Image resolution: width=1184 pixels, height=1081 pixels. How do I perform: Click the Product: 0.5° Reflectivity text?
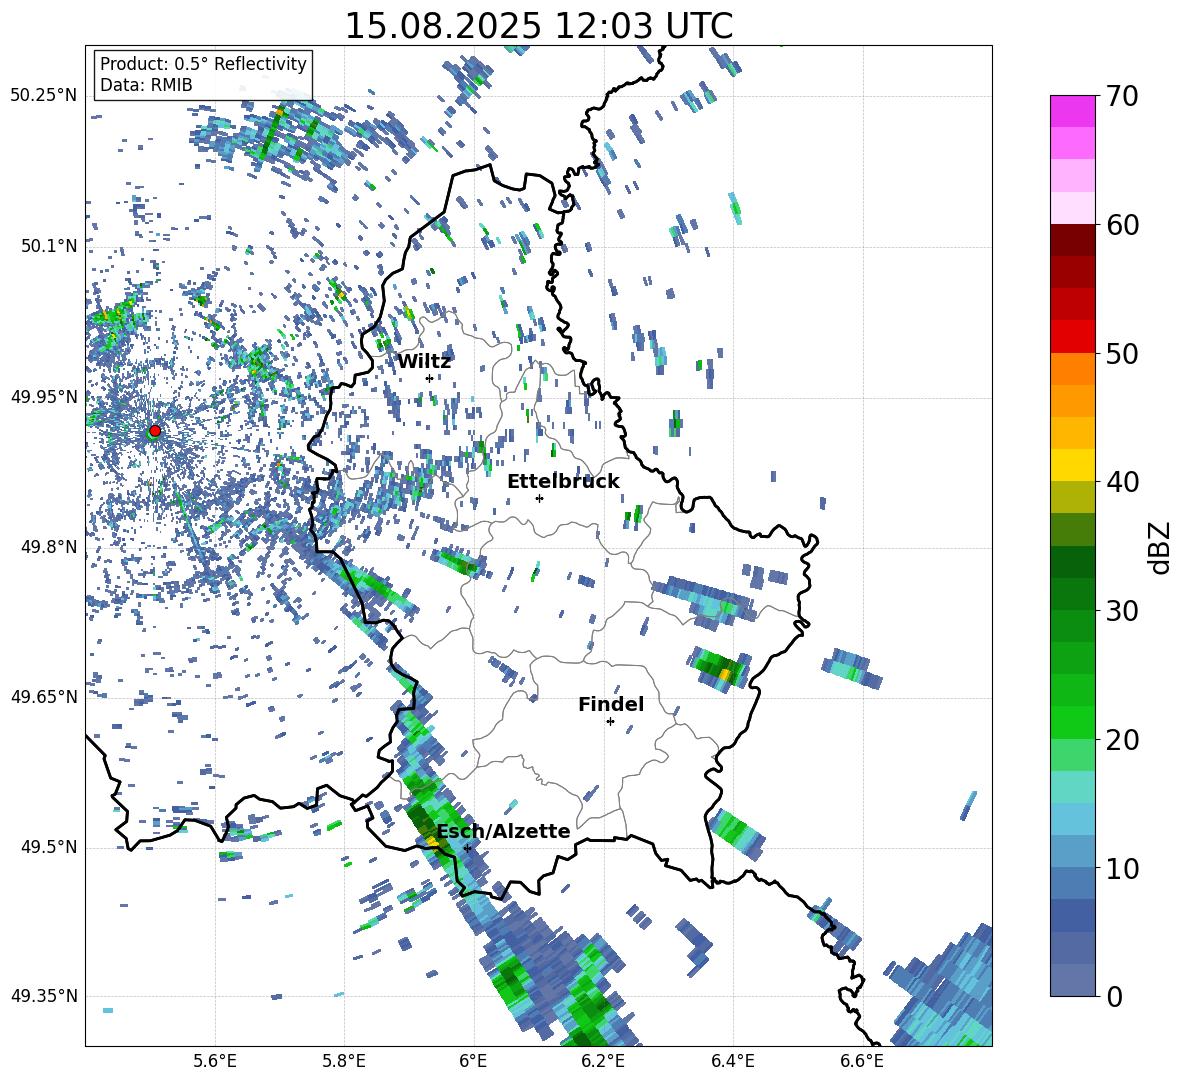tap(203, 63)
